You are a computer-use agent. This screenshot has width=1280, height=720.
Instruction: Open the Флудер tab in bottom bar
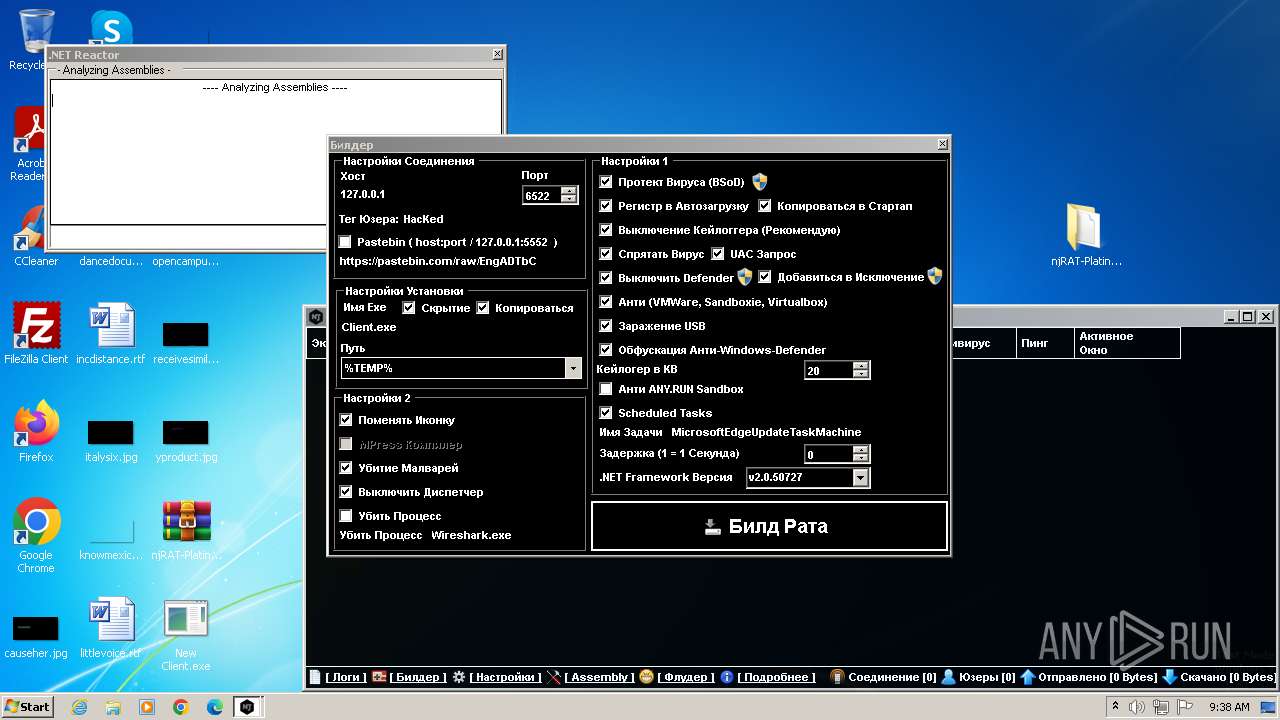686,677
